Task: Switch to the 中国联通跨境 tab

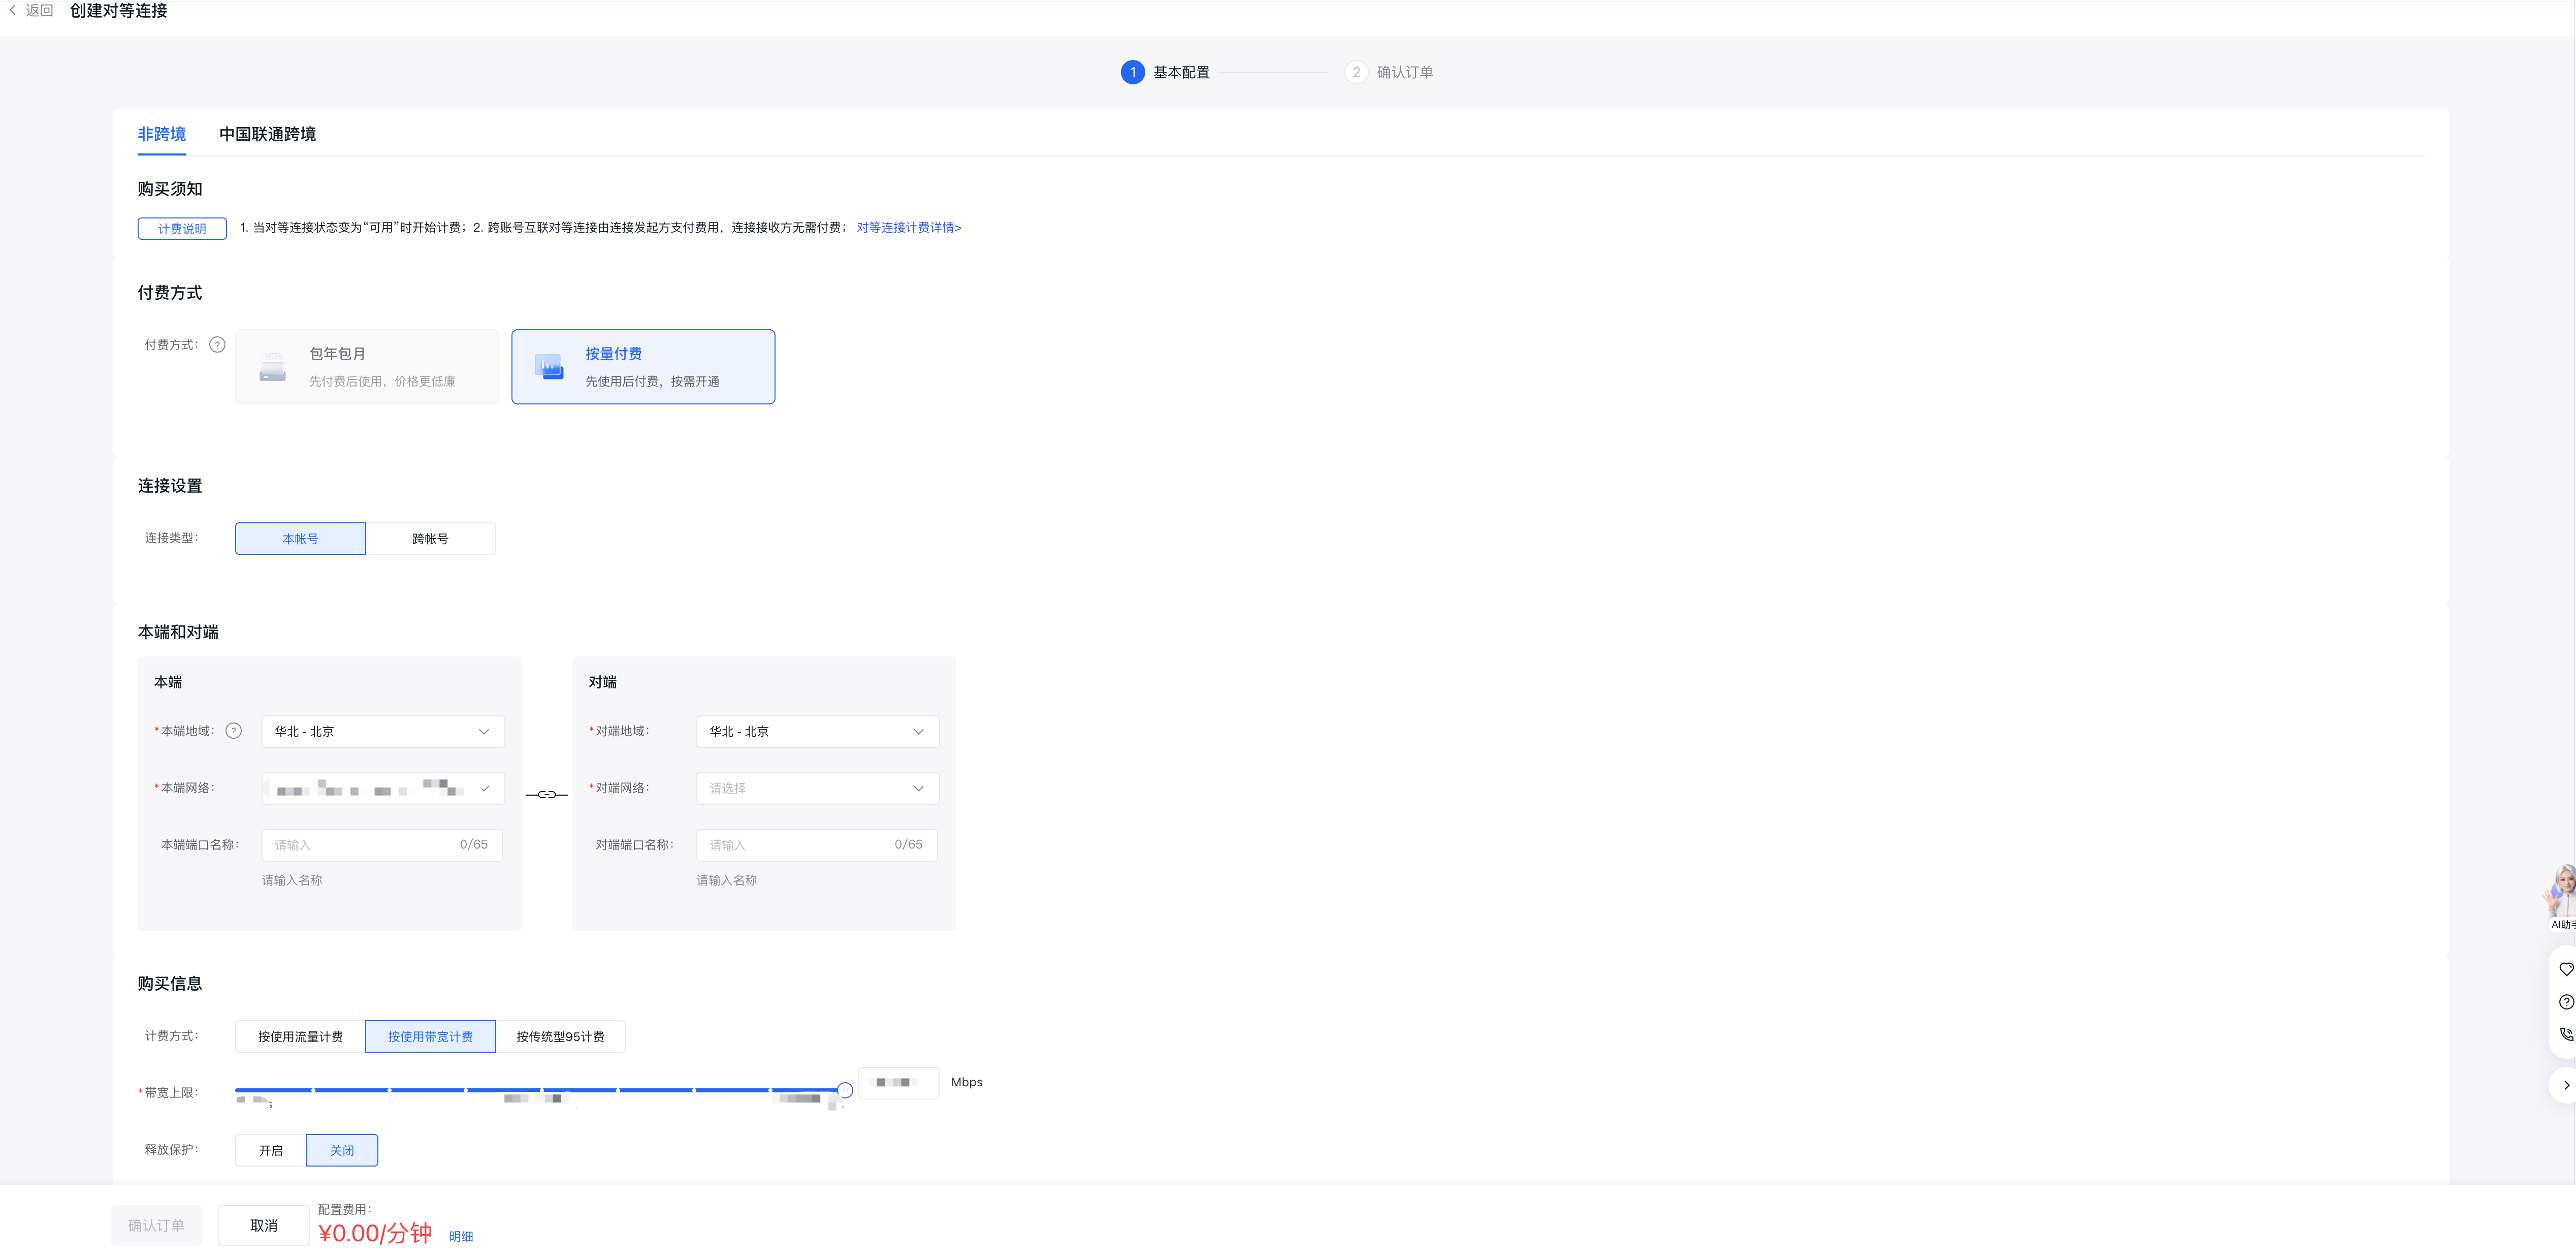Action: (268, 134)
